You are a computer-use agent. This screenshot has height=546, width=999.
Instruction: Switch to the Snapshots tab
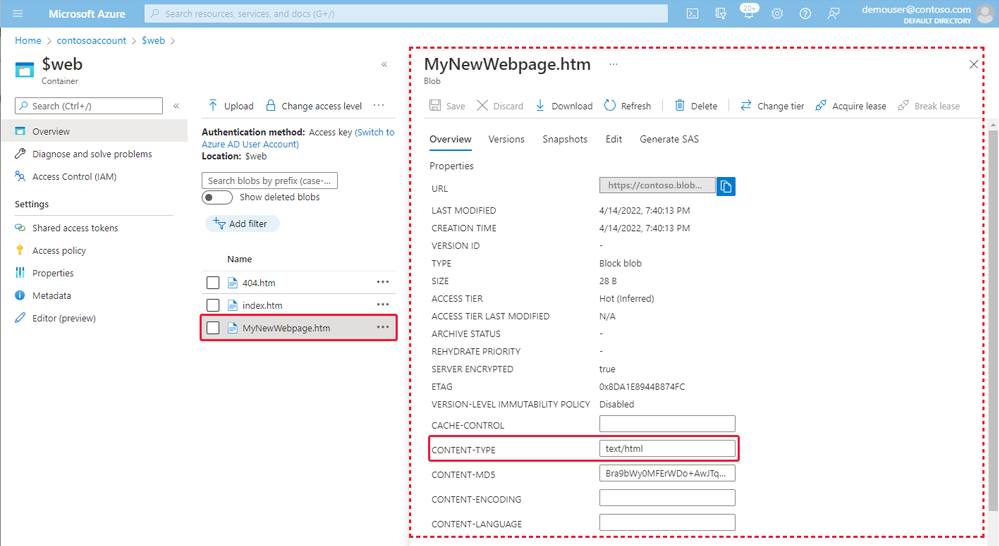564,139
